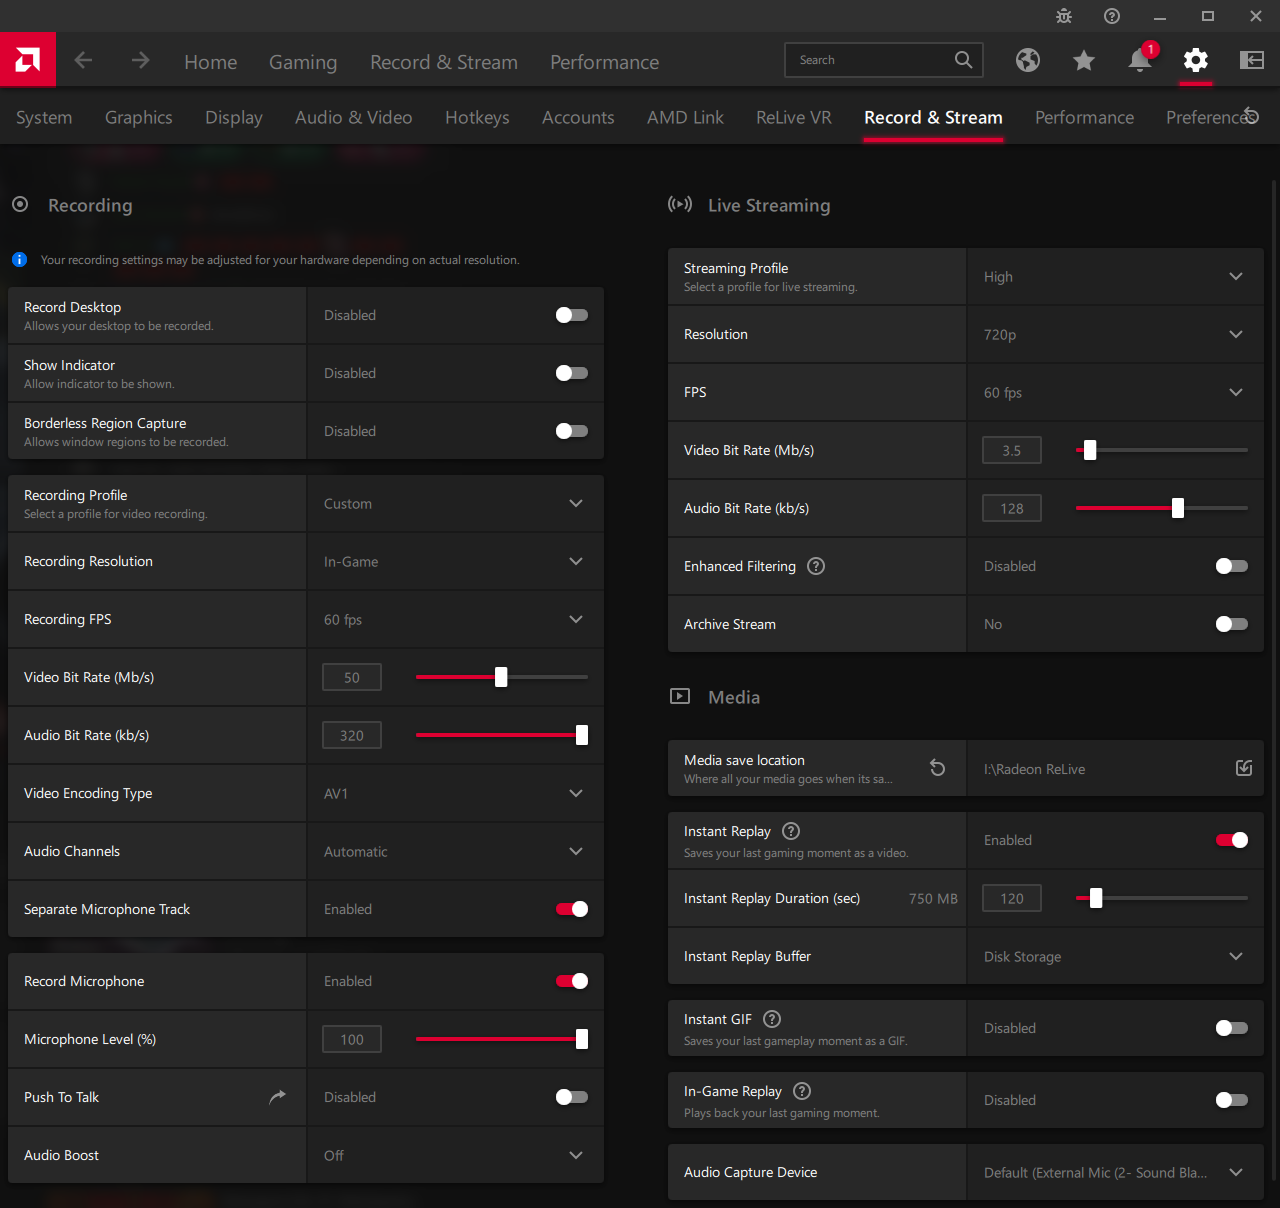
Task: Enable the Record Desktop toggle
Action: pyautogui.click(x=572, y=315)
